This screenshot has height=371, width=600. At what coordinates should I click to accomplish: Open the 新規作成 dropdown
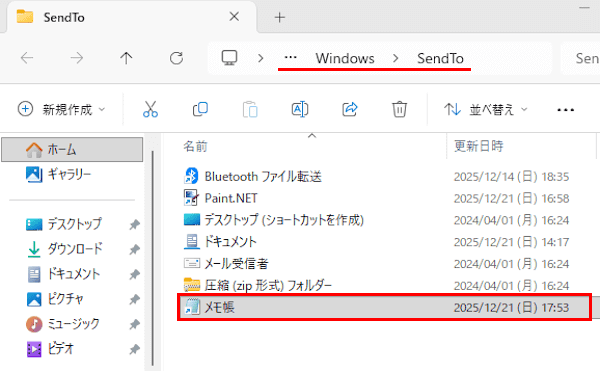pos(61,109)
